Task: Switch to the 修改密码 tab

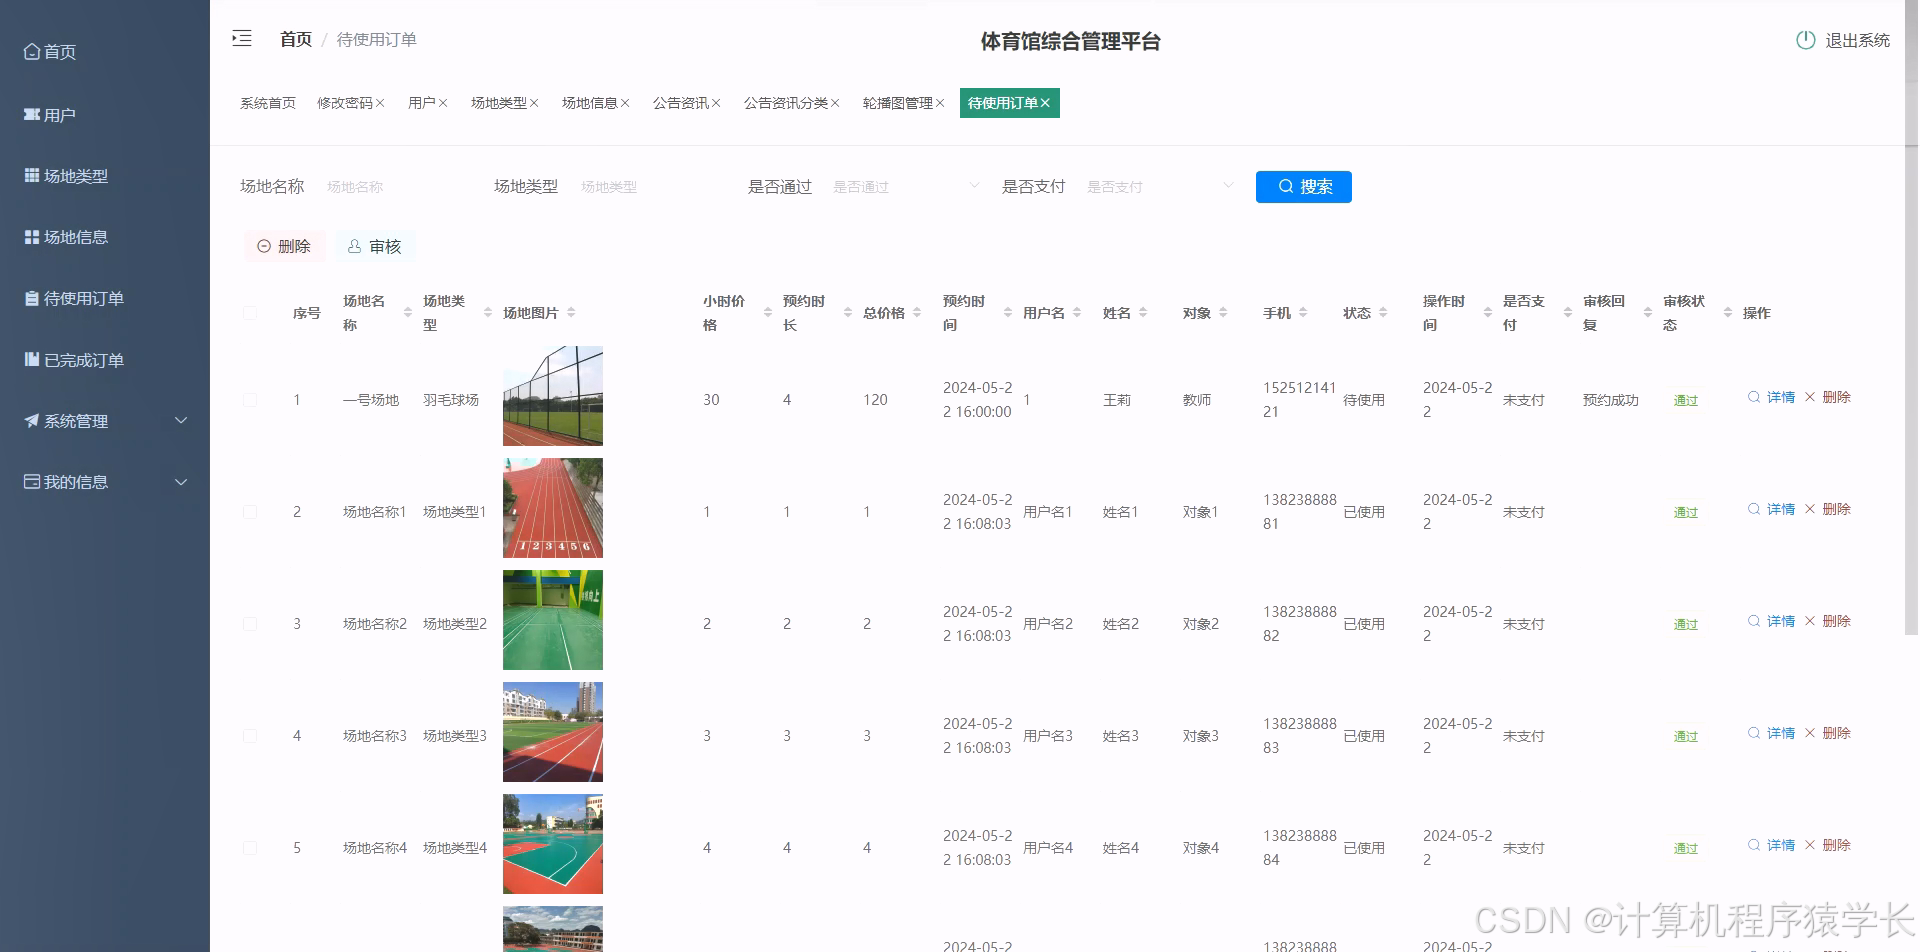Action: tap(344, 103)
